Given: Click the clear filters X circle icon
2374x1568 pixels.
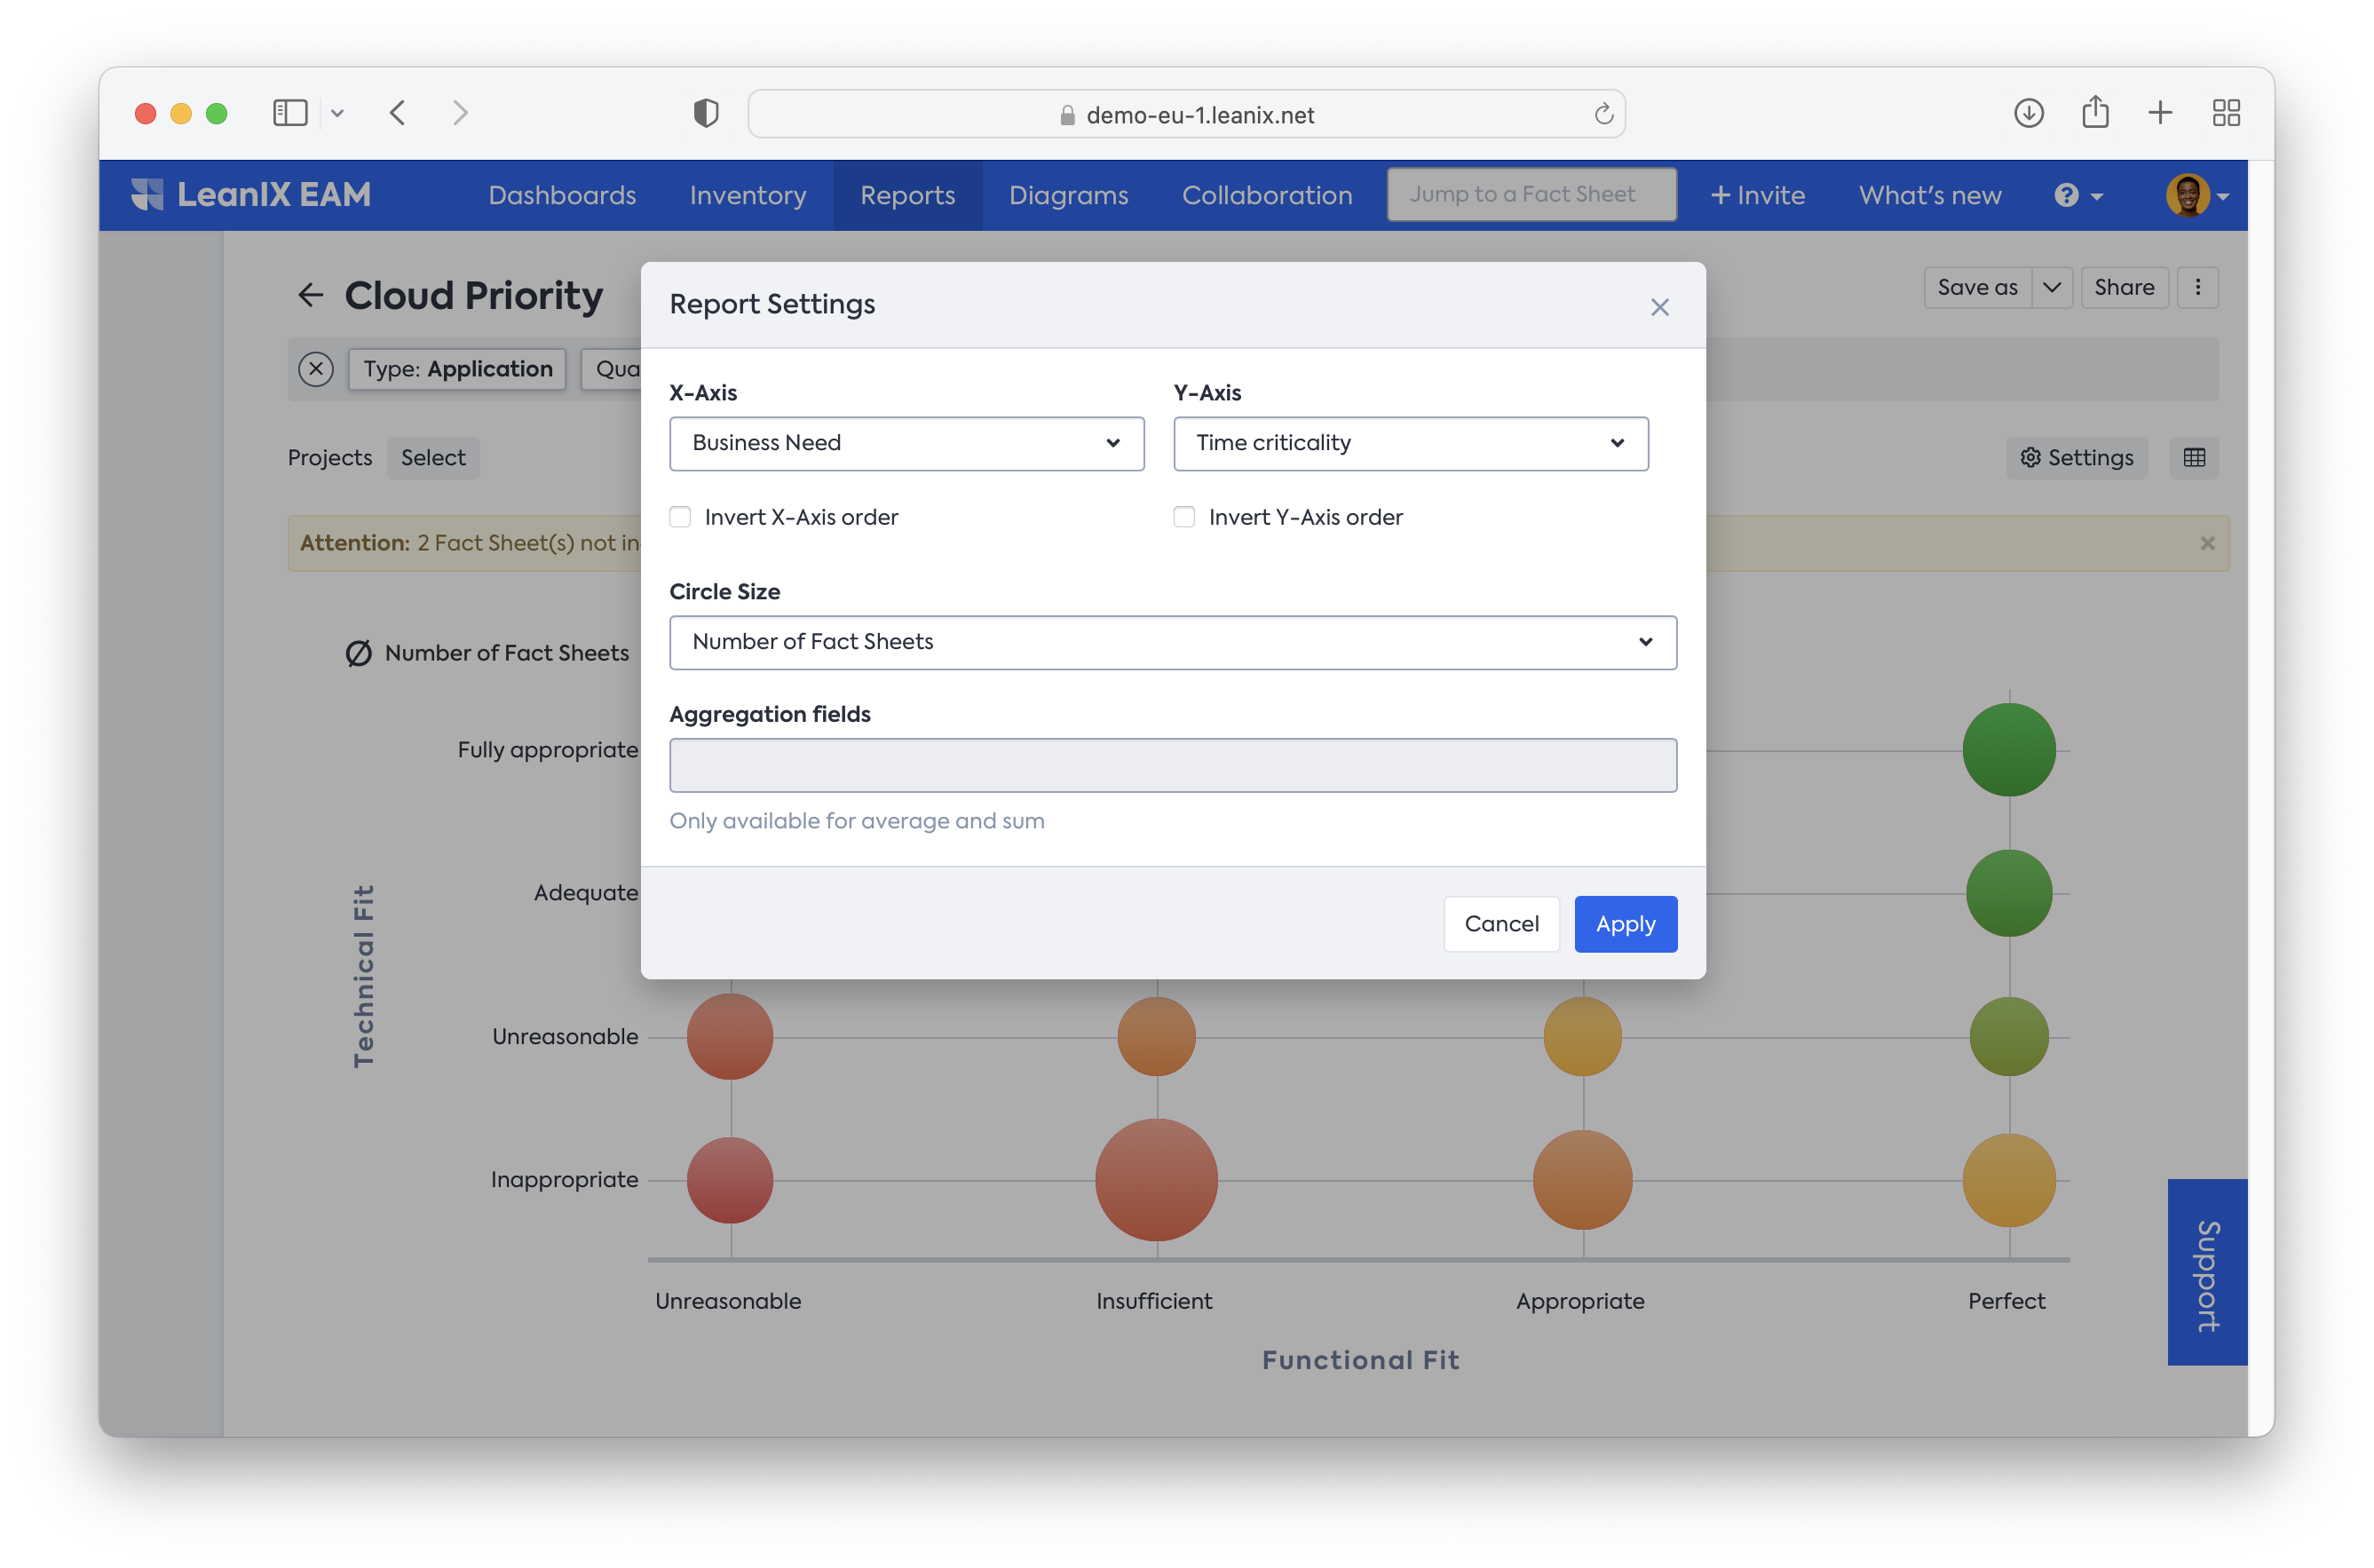Looking at the screenshot, I should (x=316, y=369).
